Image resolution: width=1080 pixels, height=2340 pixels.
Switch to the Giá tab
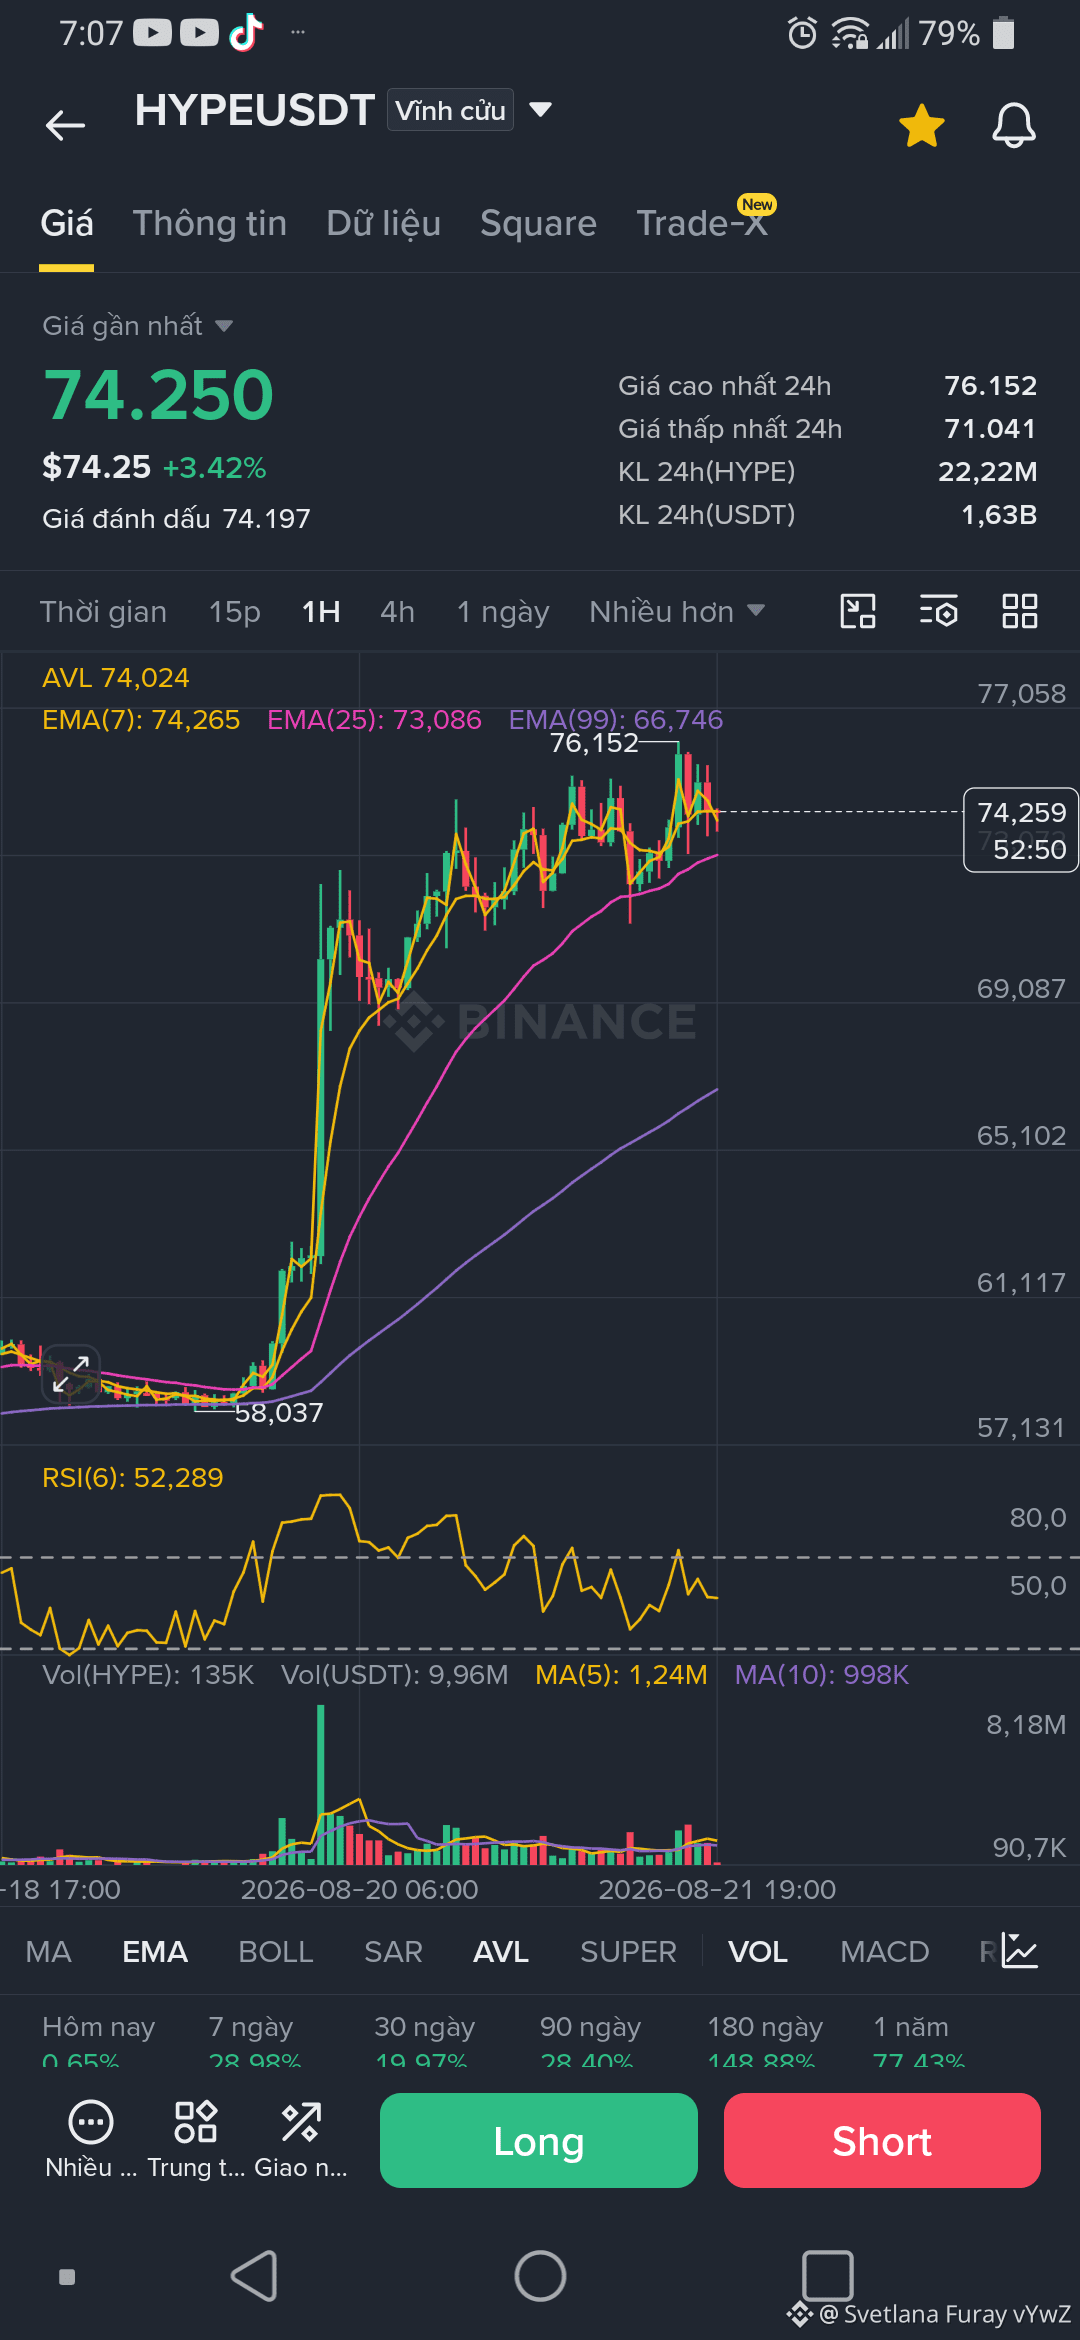[67, 223]
